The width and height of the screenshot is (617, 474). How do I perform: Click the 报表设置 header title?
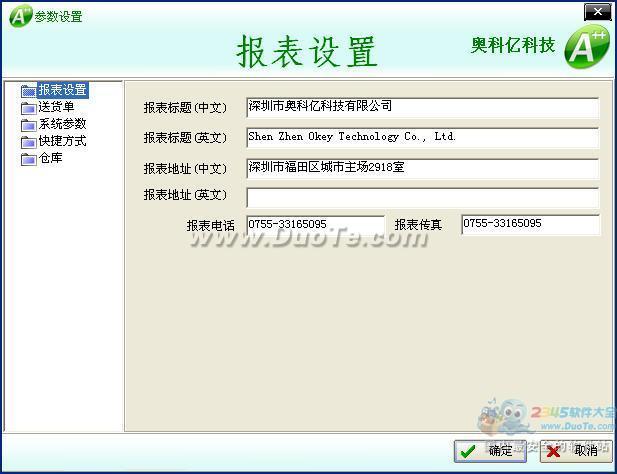tap(307, 52)
